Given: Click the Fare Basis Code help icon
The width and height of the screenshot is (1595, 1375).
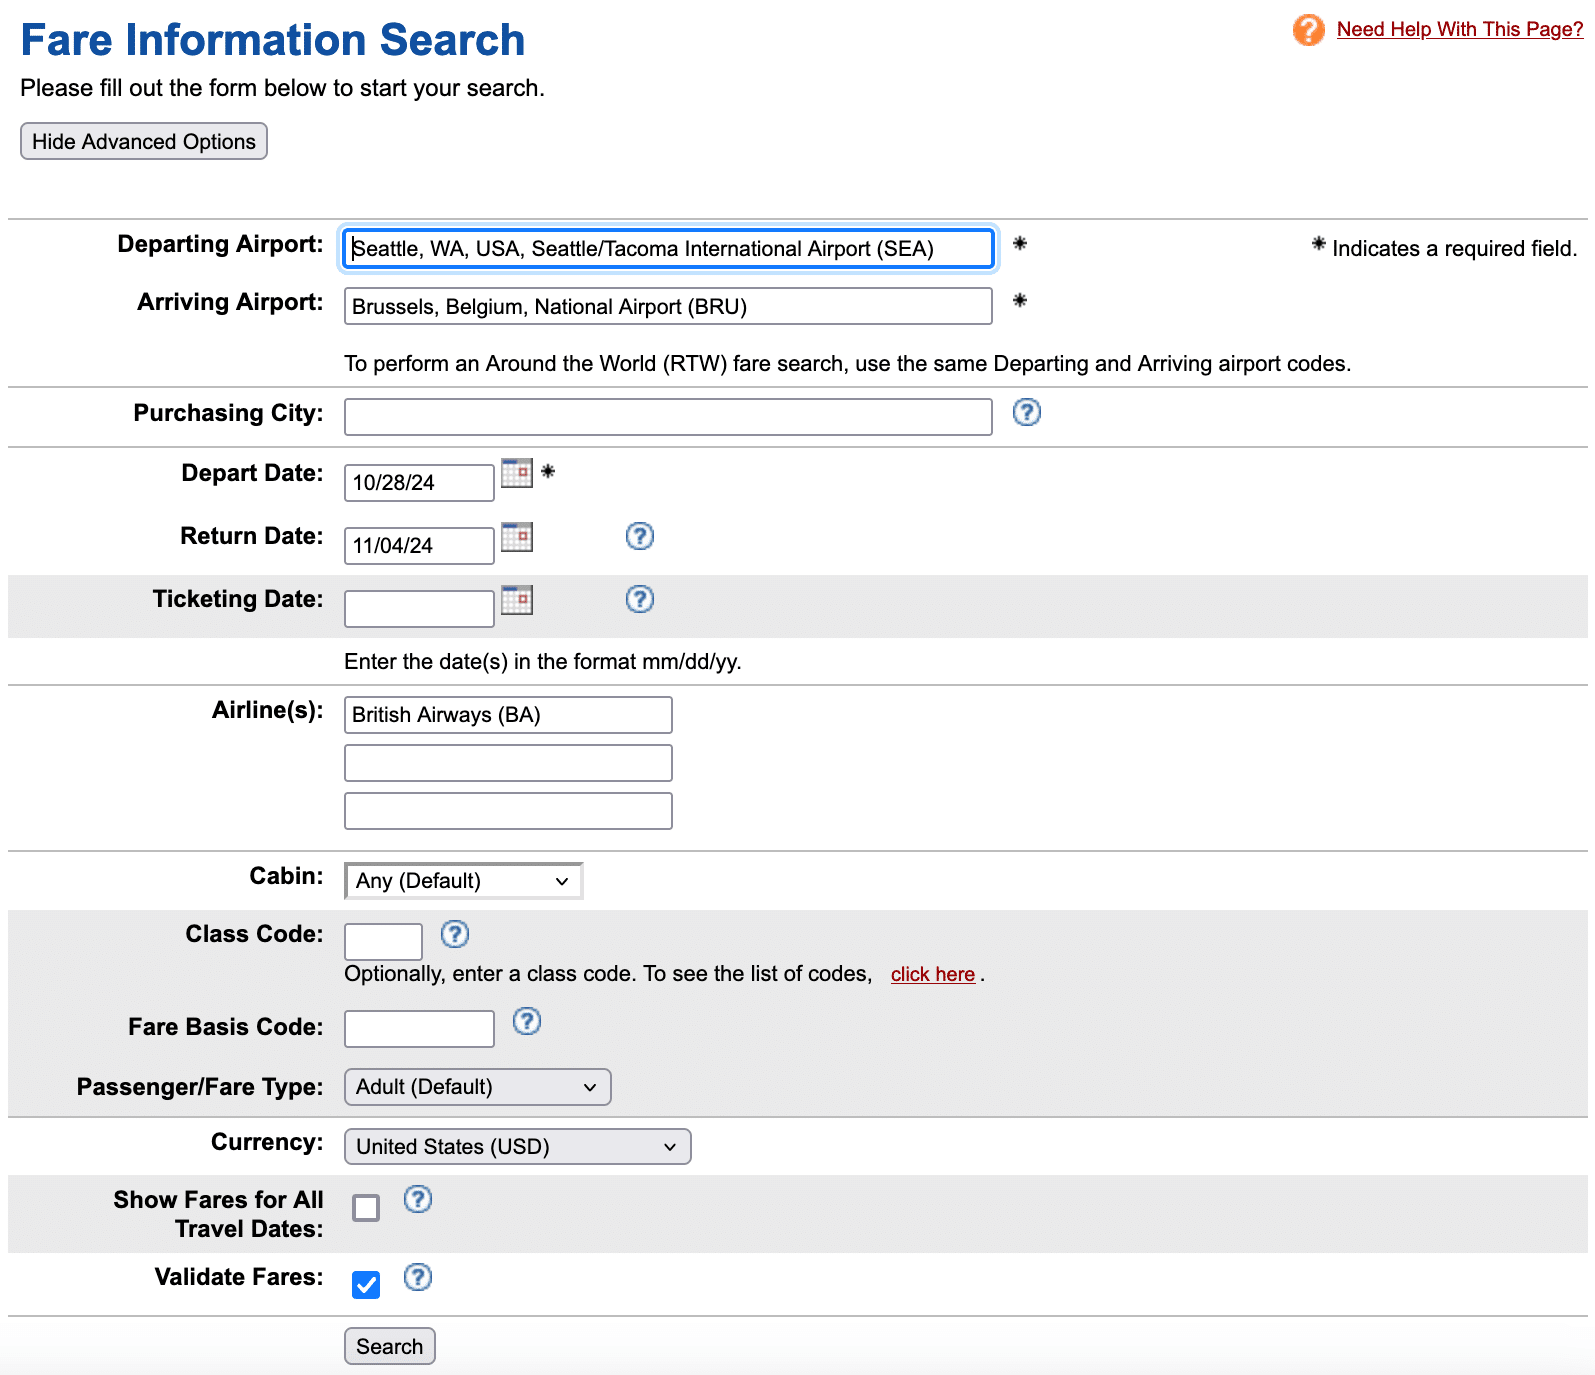Looking at the screenshot, I should [526, 1021].
